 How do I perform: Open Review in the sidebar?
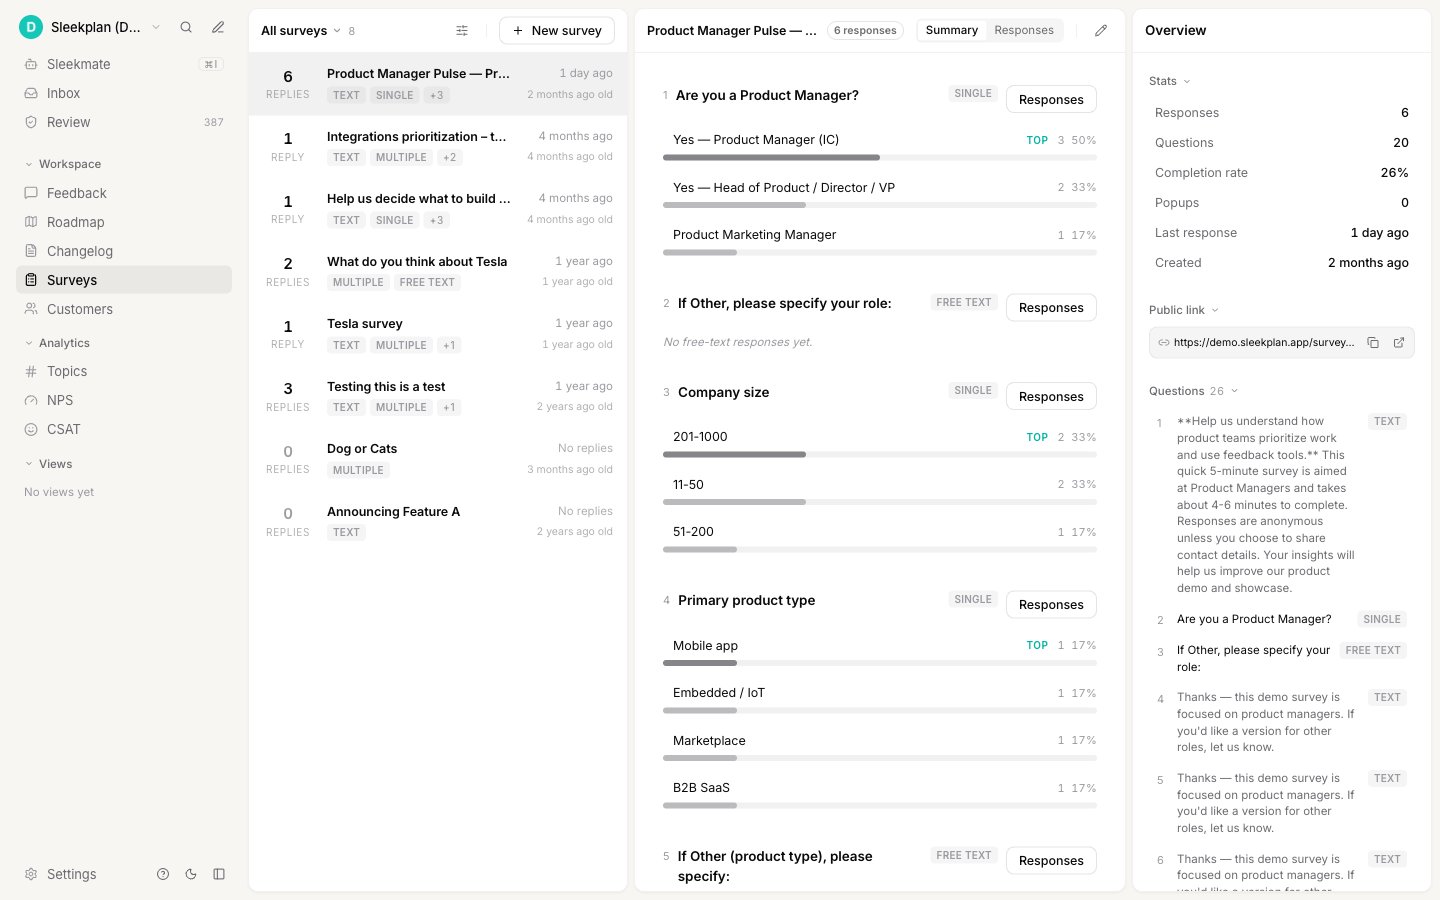click(124, 122)
